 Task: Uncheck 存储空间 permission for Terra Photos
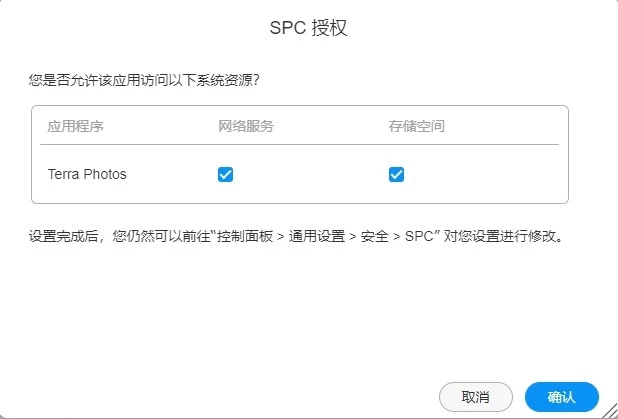tap(396, 175)
